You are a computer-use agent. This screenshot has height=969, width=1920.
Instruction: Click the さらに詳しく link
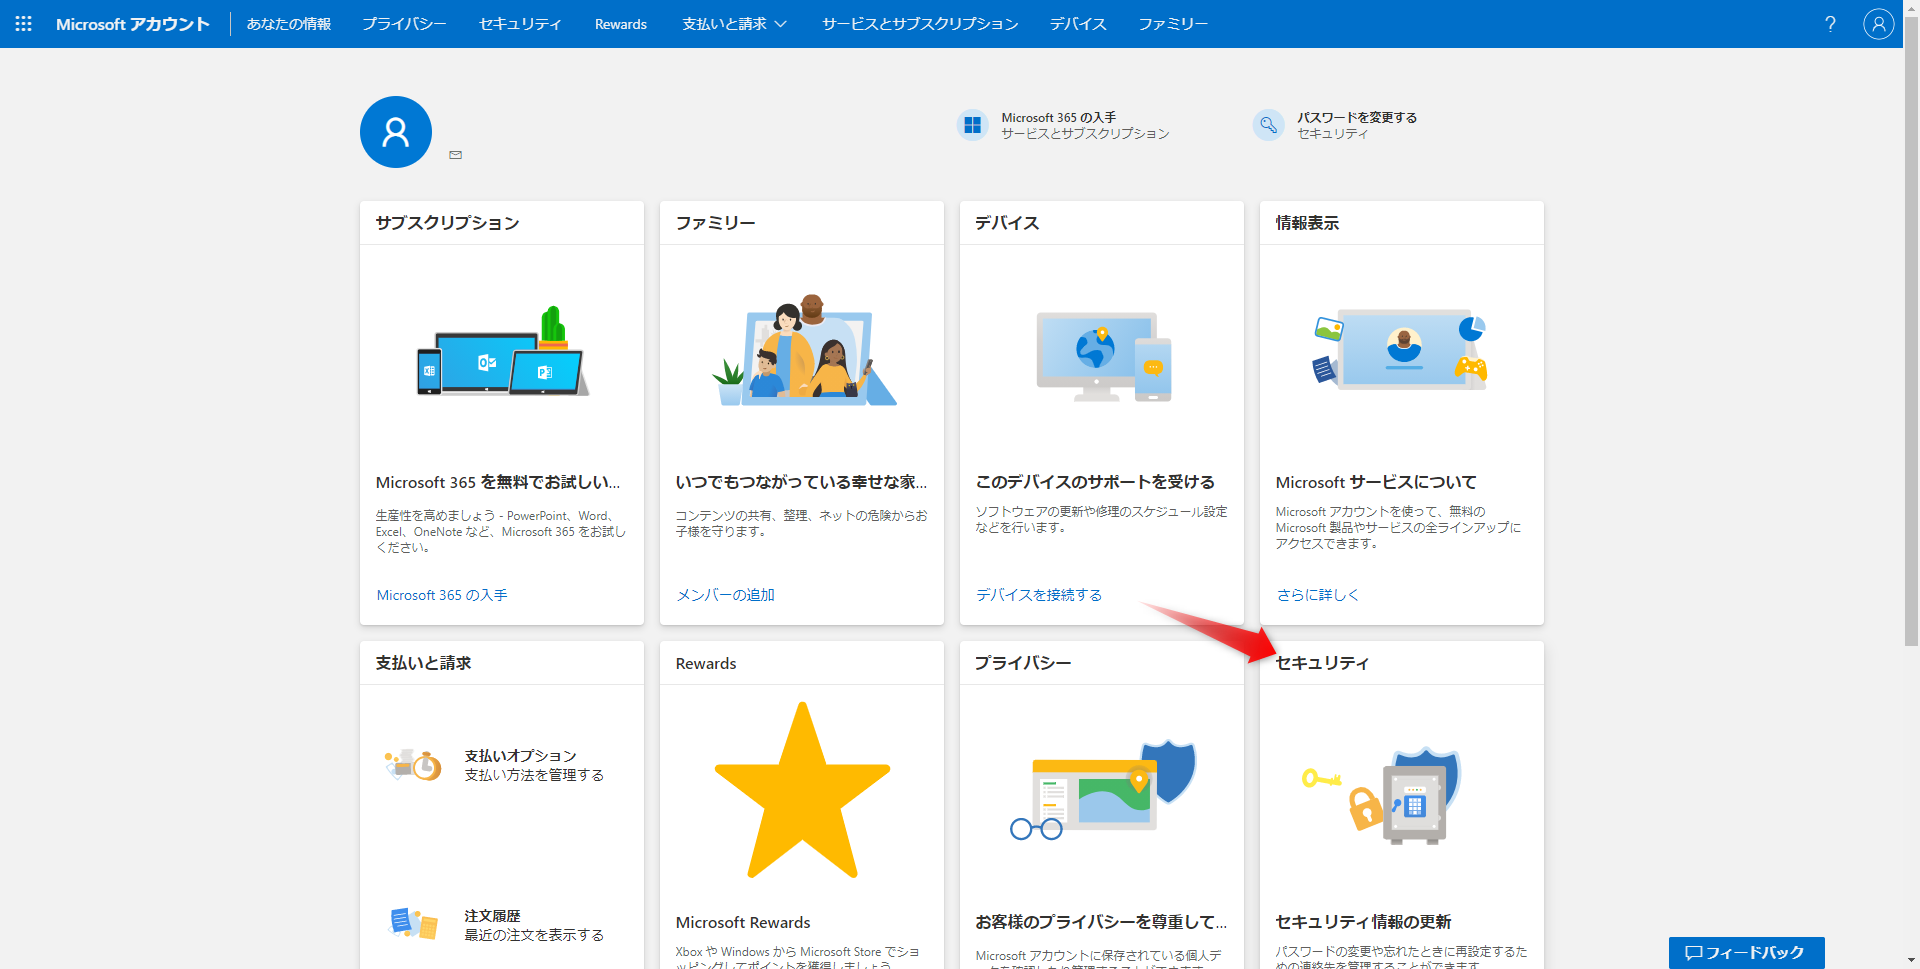[1317, 595]
